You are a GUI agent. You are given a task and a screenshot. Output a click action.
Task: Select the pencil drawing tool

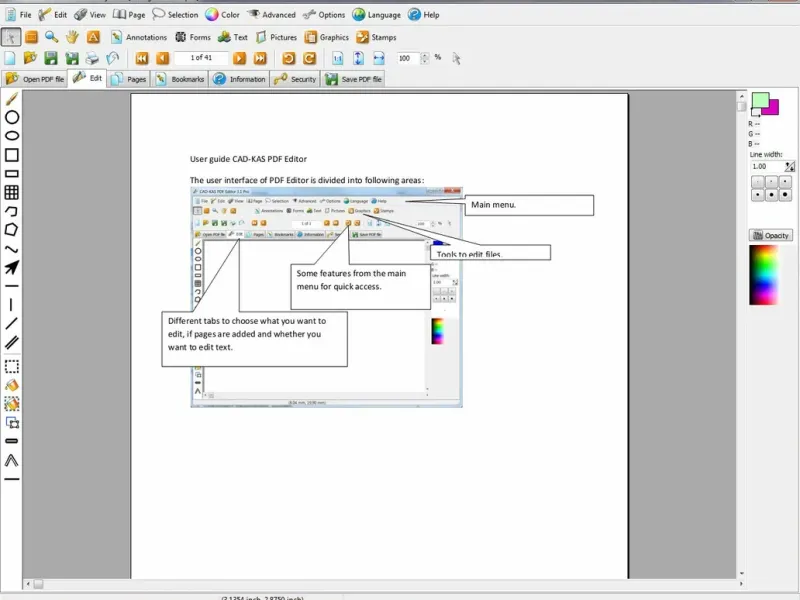(x=12, y=99)
